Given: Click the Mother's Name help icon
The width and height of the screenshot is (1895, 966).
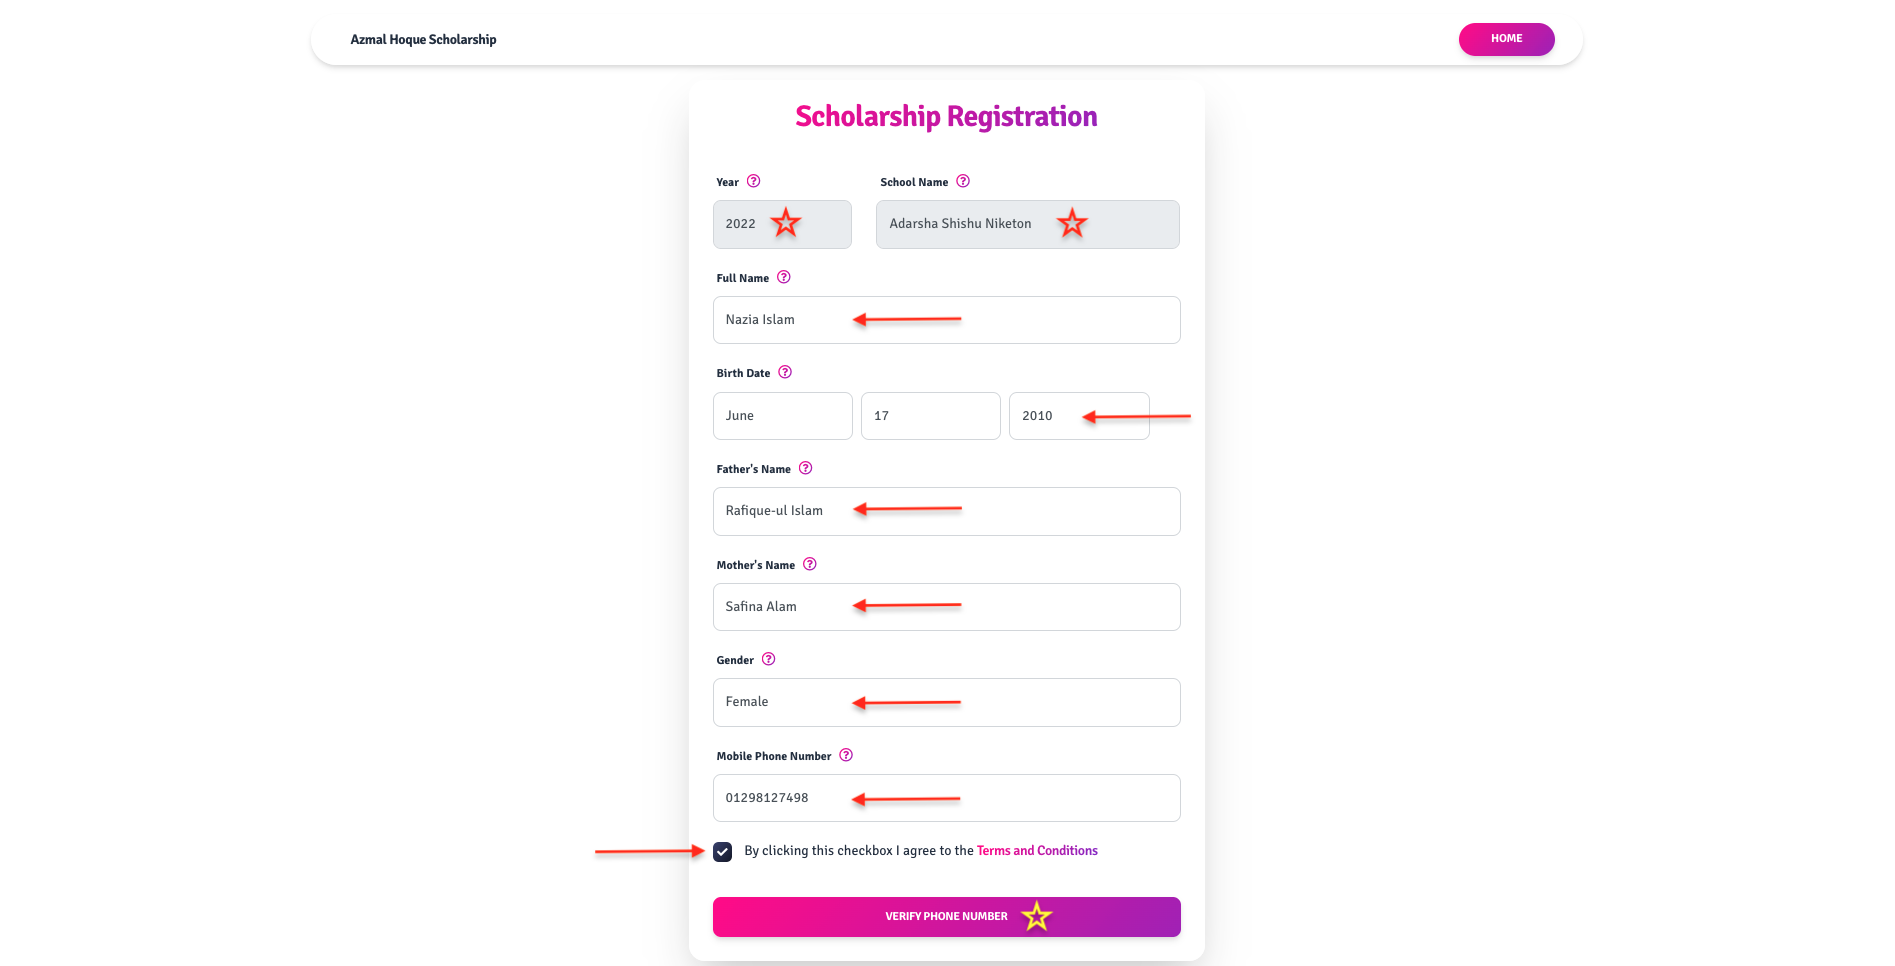Looking at the screenshot, I should pos(809,564).
